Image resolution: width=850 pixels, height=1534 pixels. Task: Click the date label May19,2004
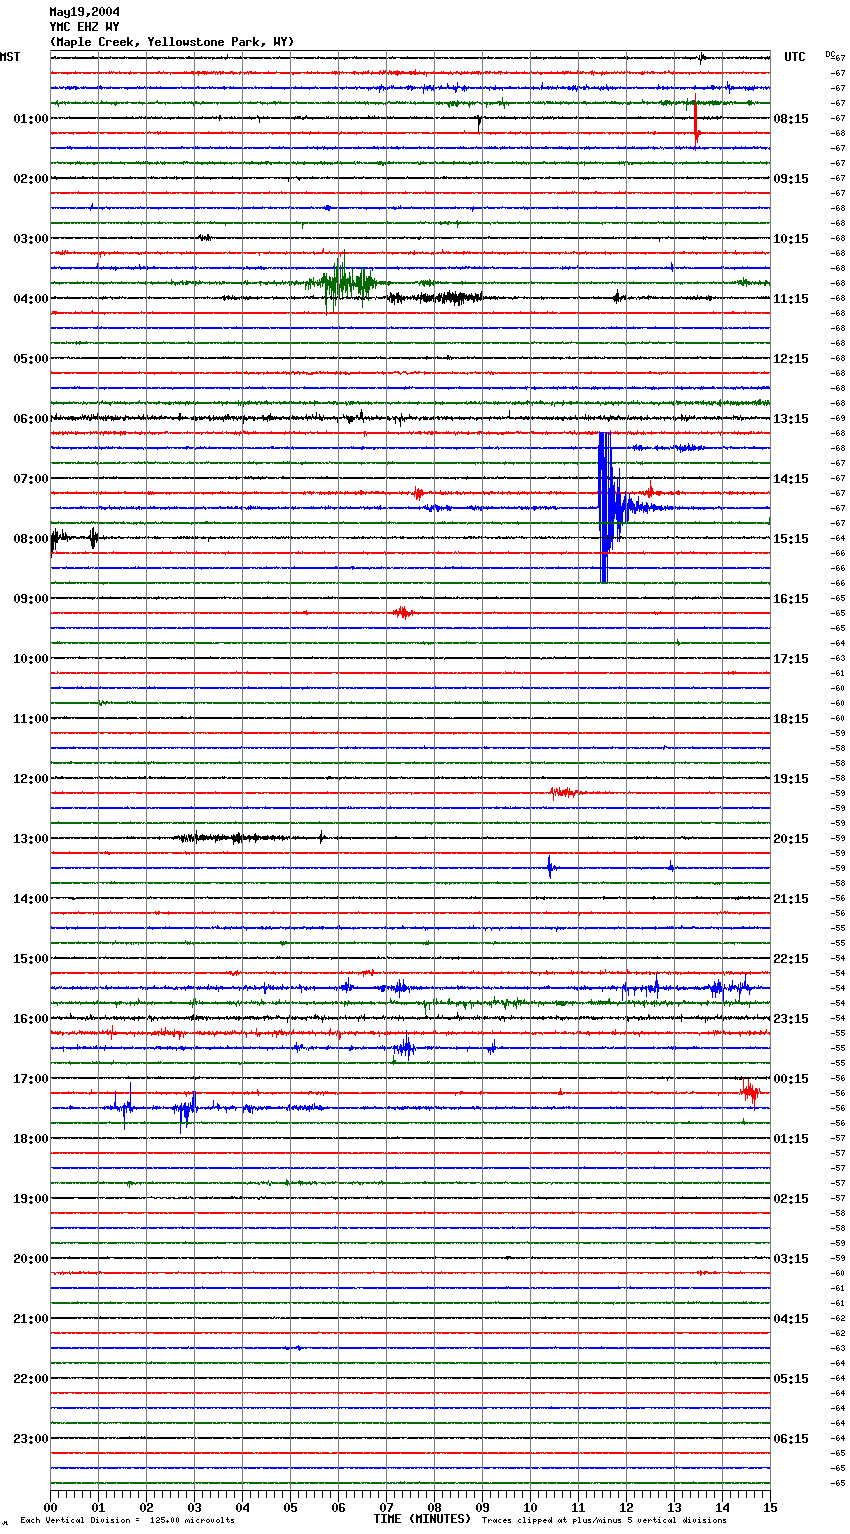point(84,12)
